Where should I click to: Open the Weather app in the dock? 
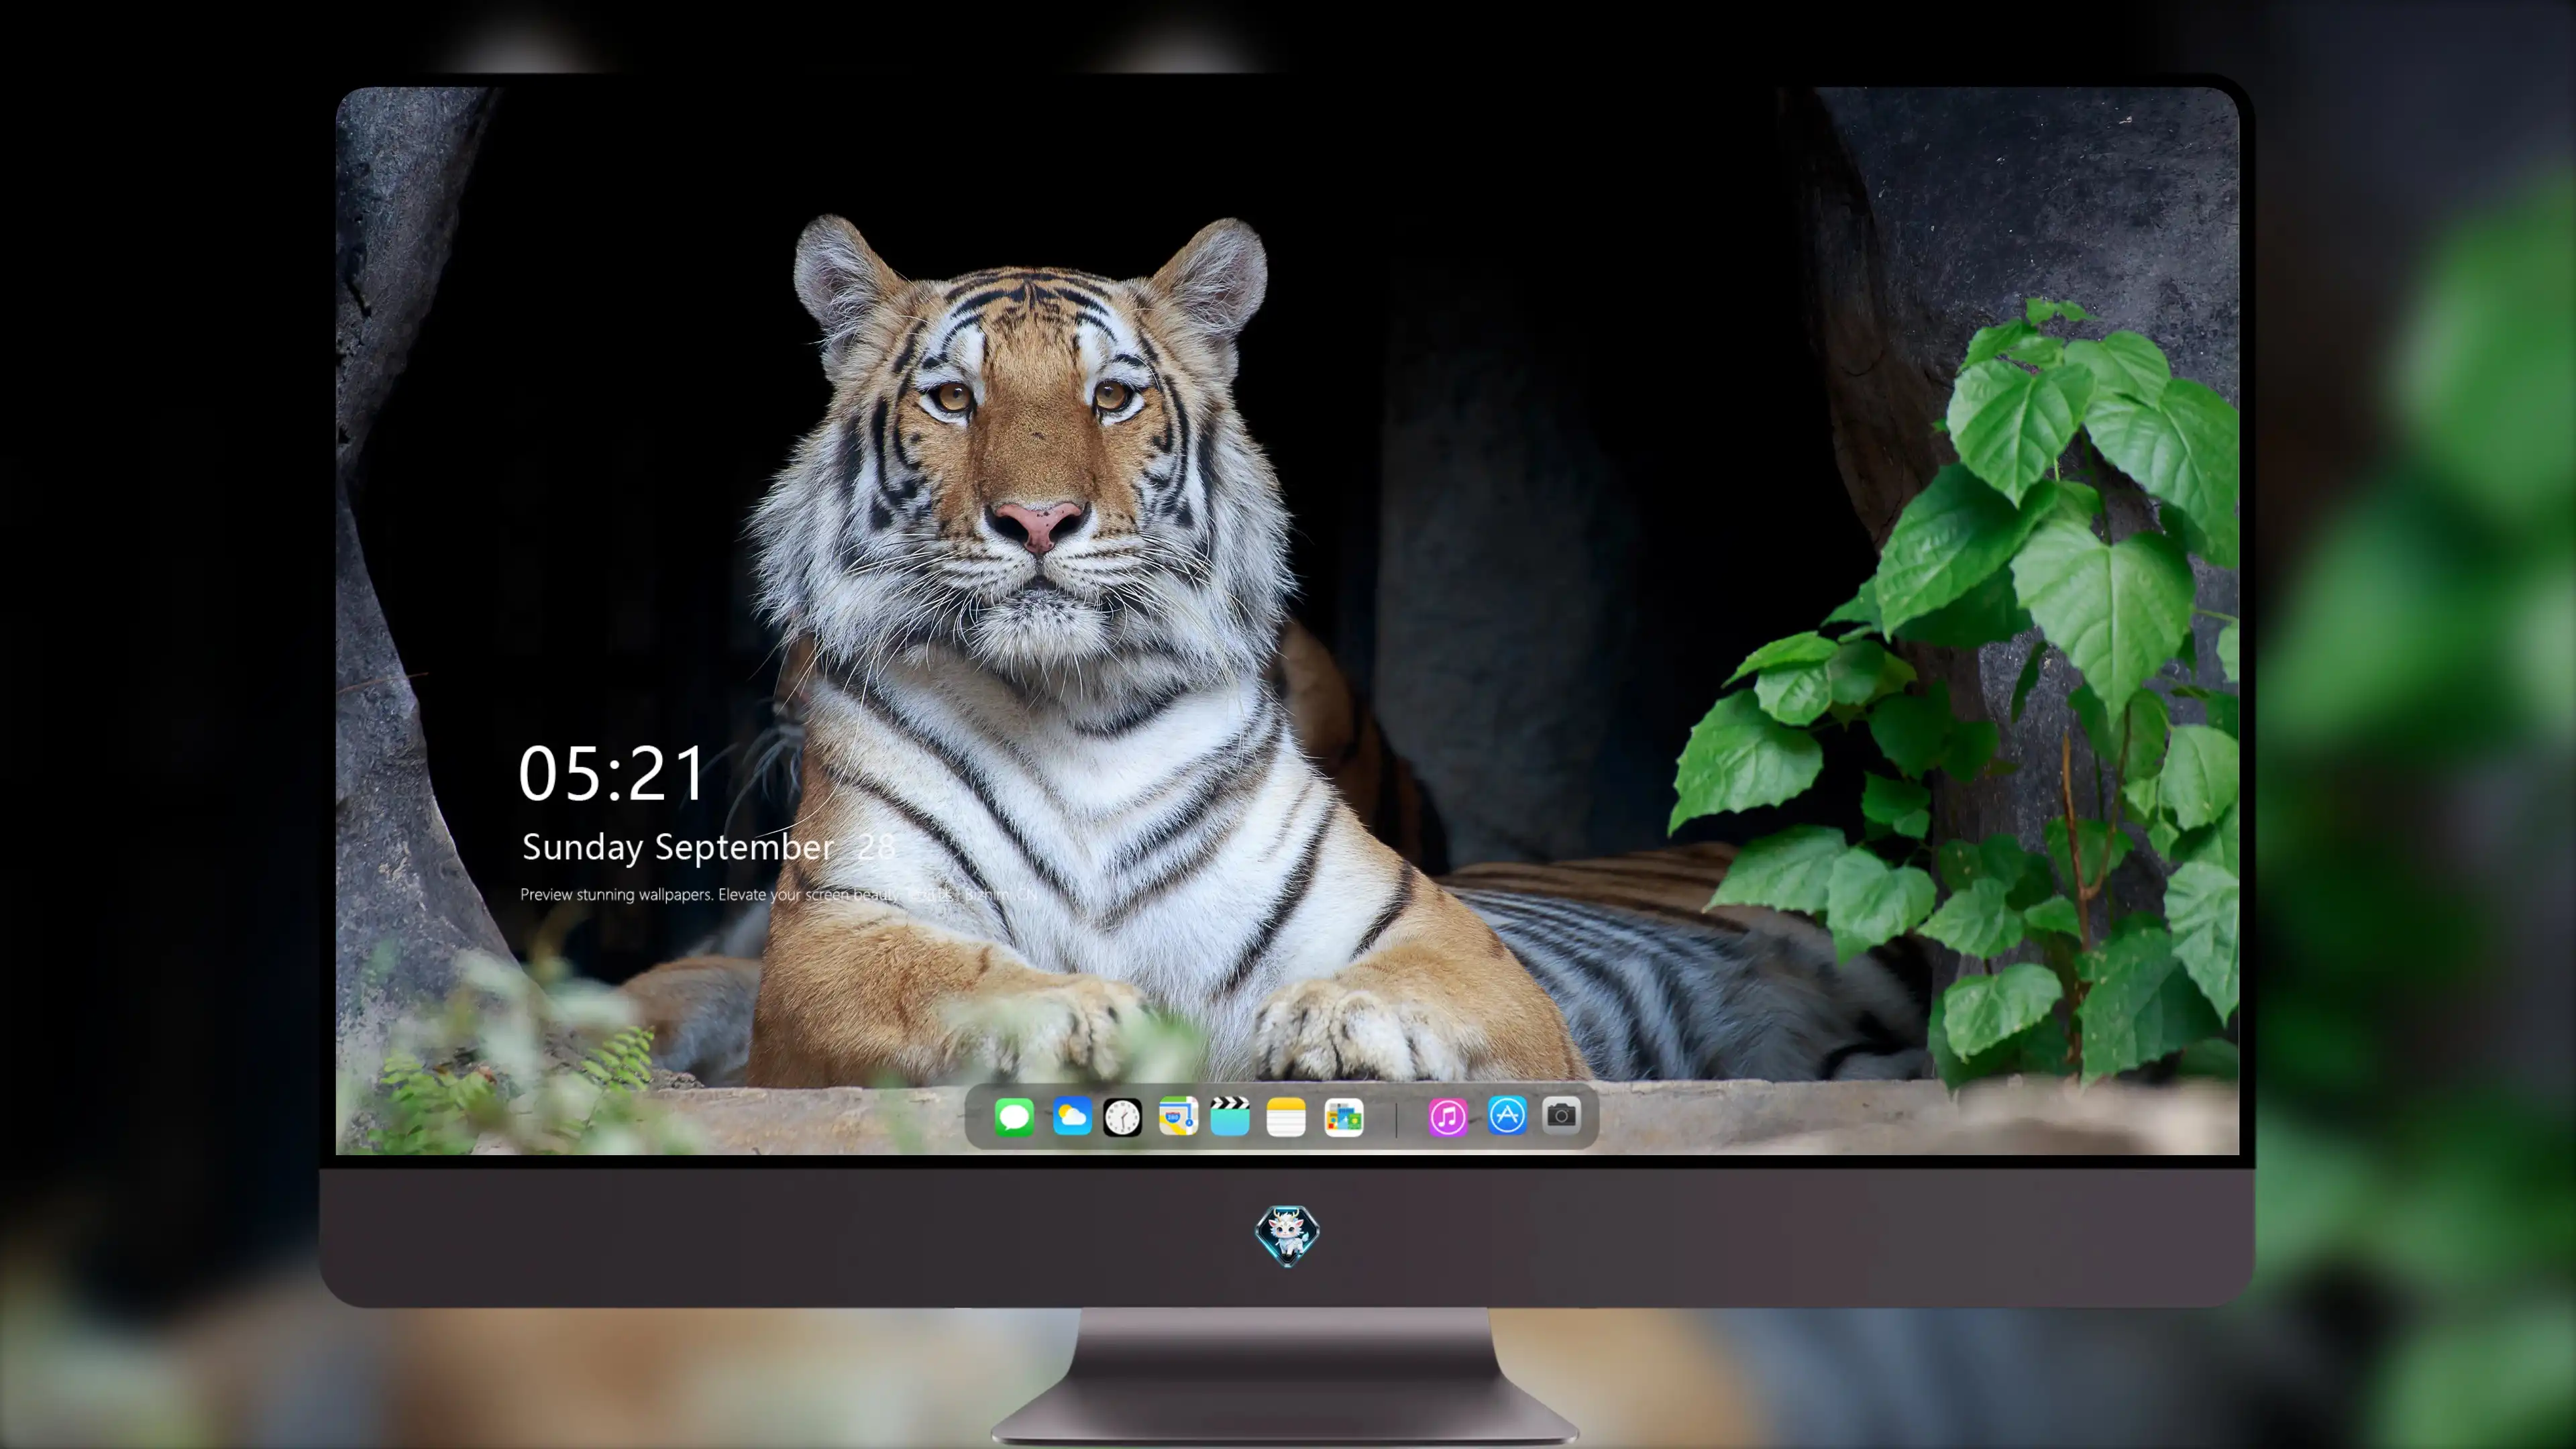1072,1116
